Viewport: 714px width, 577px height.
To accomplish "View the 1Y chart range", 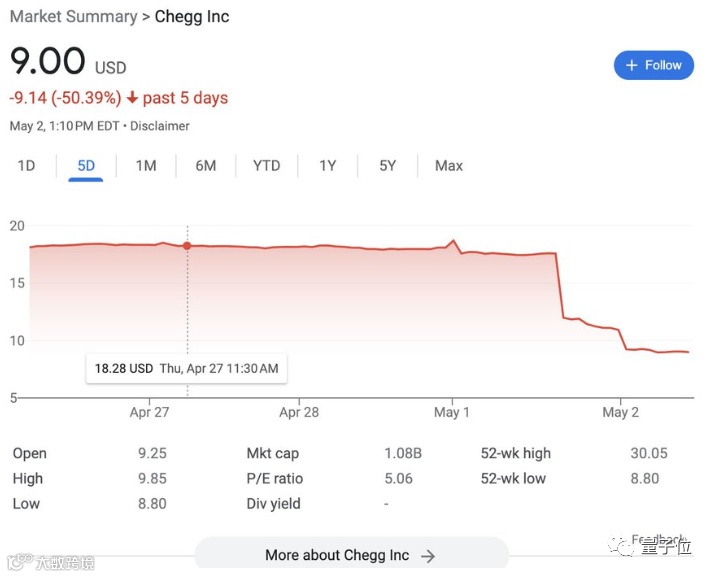I will point(327,166).
